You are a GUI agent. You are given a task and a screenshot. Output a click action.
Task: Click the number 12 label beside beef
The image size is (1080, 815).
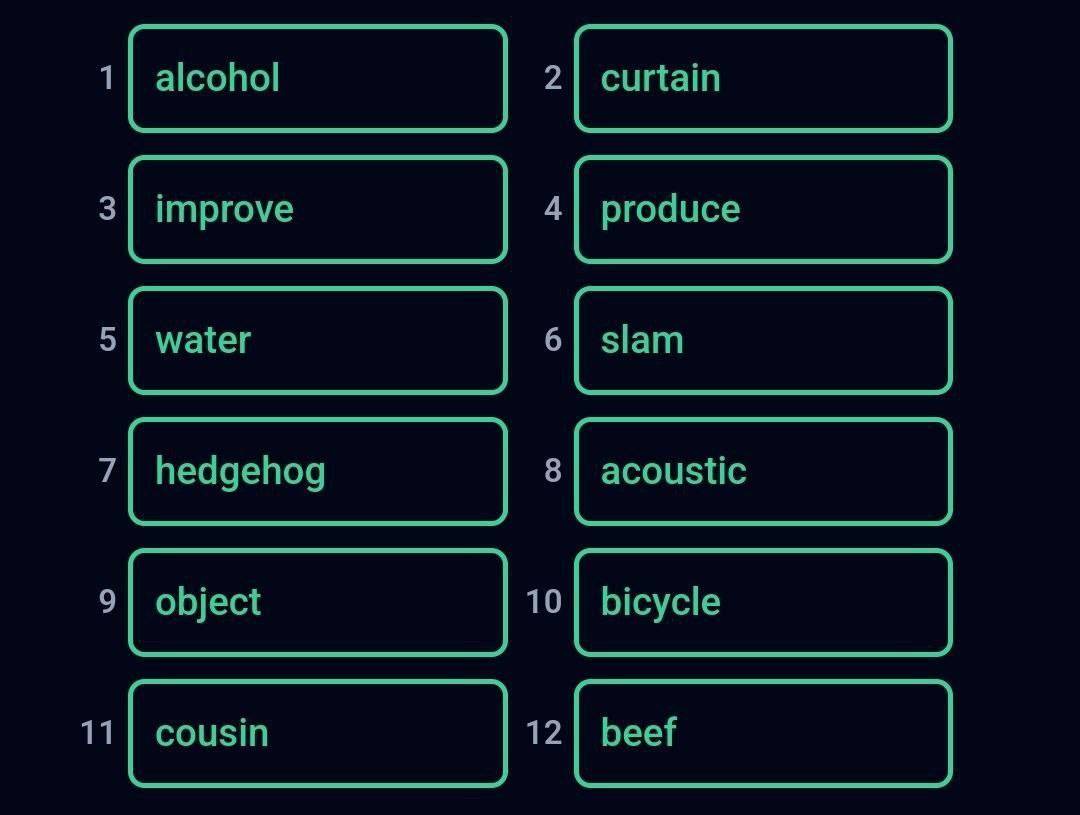coord(543,733)
